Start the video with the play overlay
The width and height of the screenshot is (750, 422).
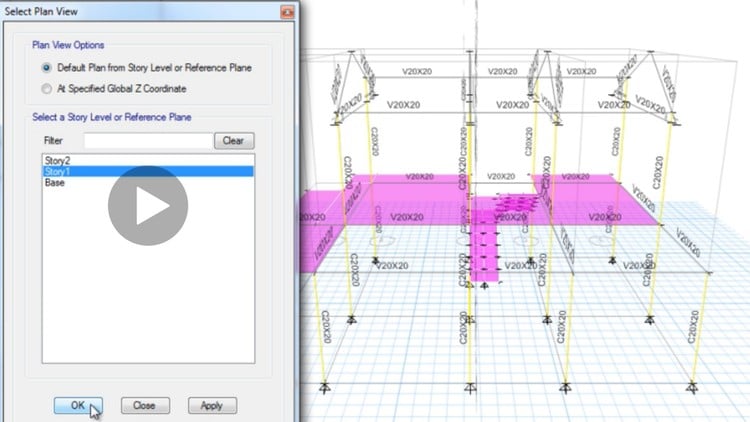pyautogui.click(x=148, y=206)
